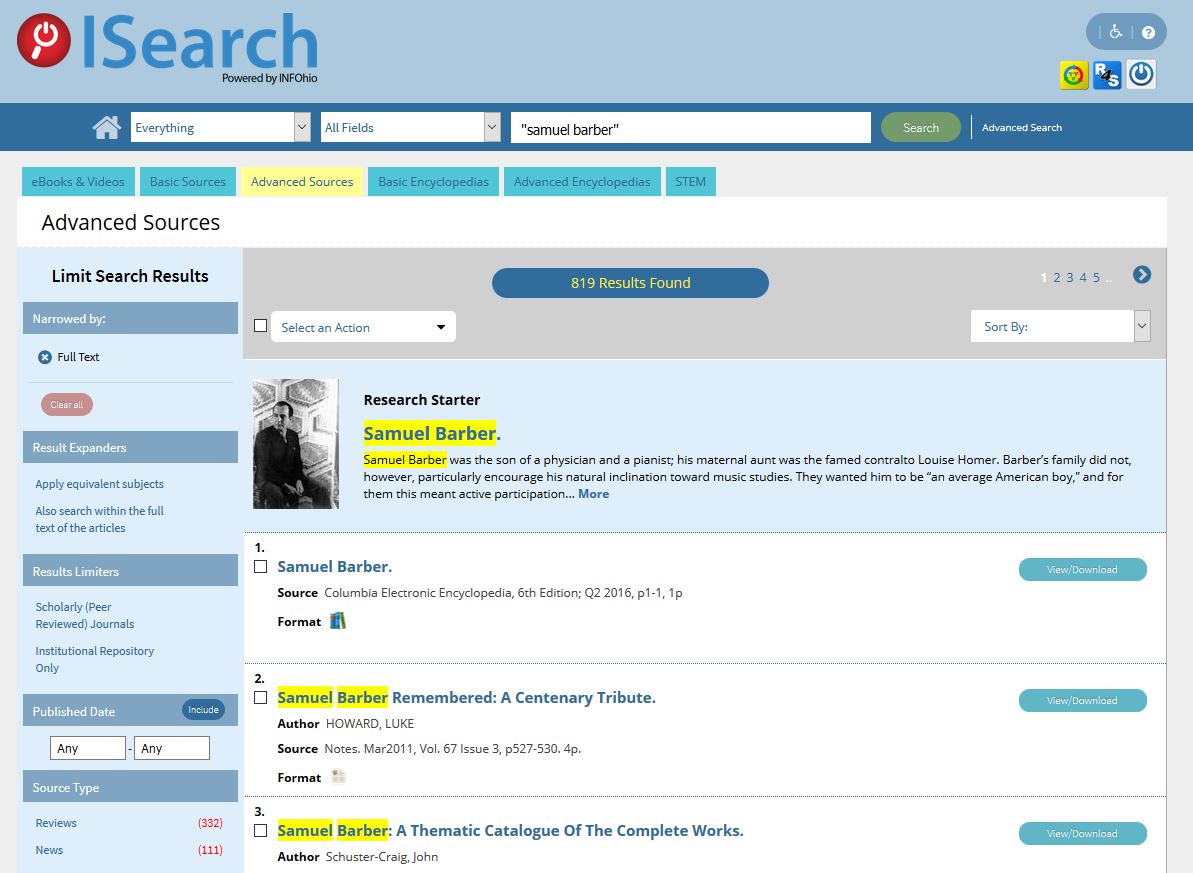Viewport: 1193px width, 873px height.
Task: Click the Source Type section header
Action: click(x=130, y=787)
